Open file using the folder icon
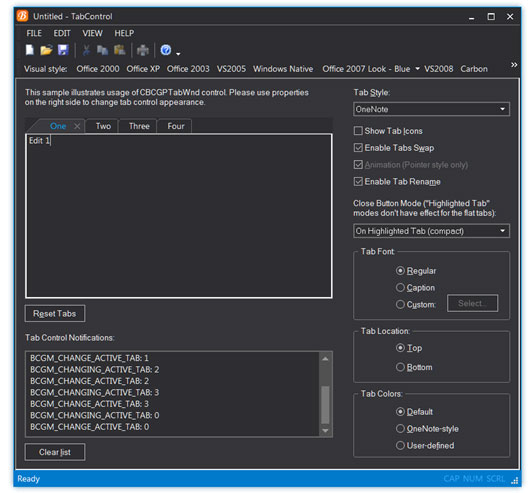The image size is (529, 493). coord(46,50)
